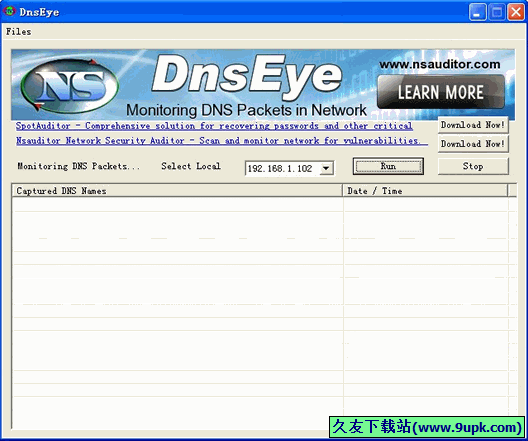
Task: Stop DNS monitoring with the Stop button
Action: [x=473, y=166]
